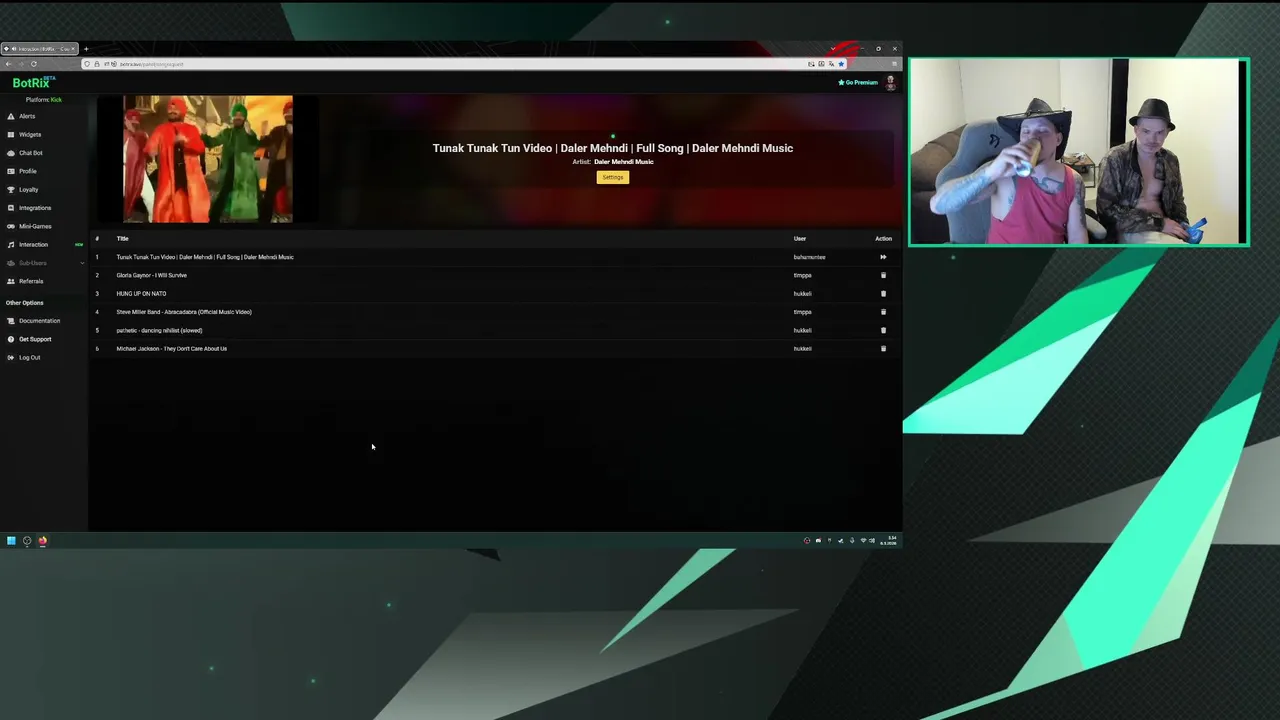Open the Referrals sidebar section

point(30,281)
